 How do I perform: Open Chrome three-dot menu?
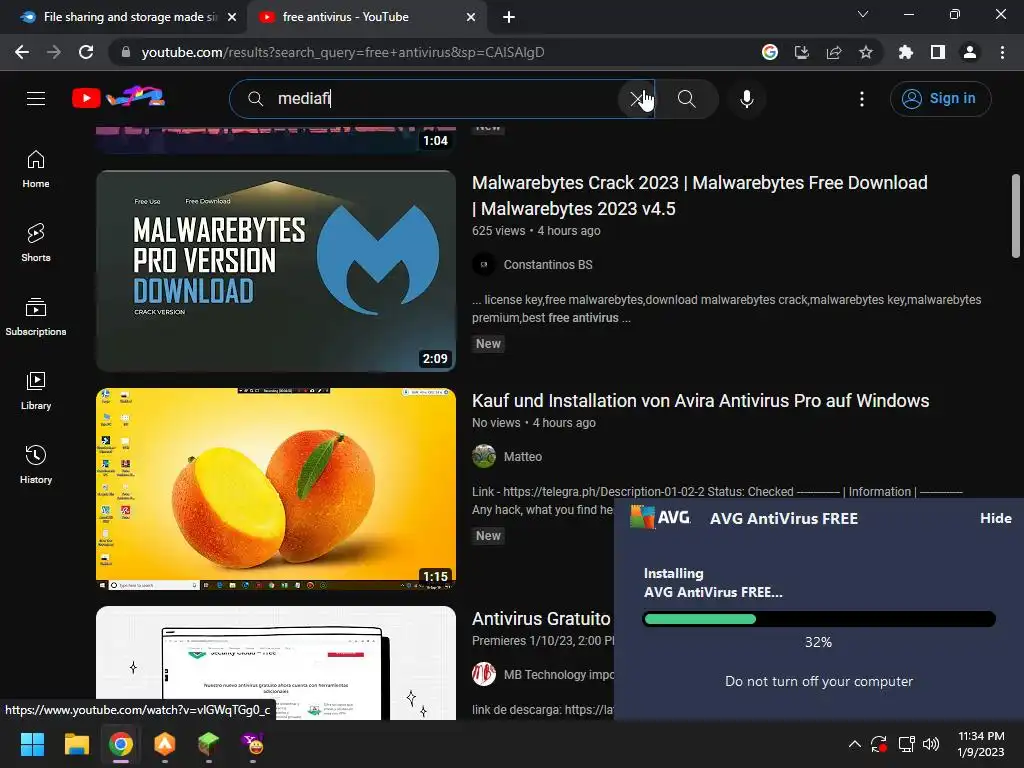1002,52
